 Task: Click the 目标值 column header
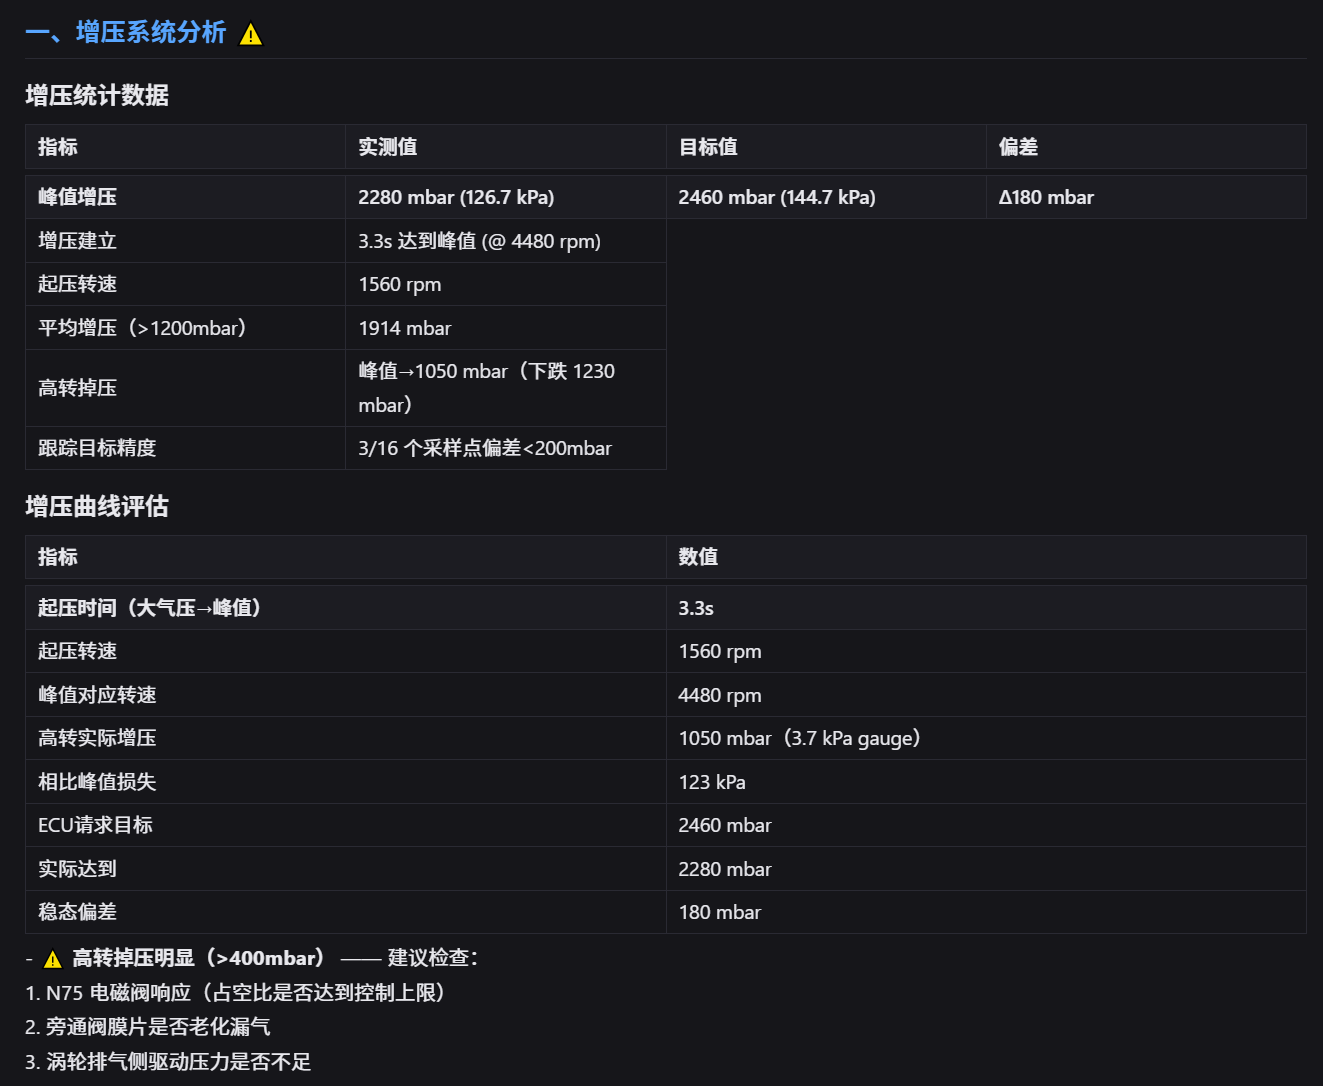click(708, 147)
